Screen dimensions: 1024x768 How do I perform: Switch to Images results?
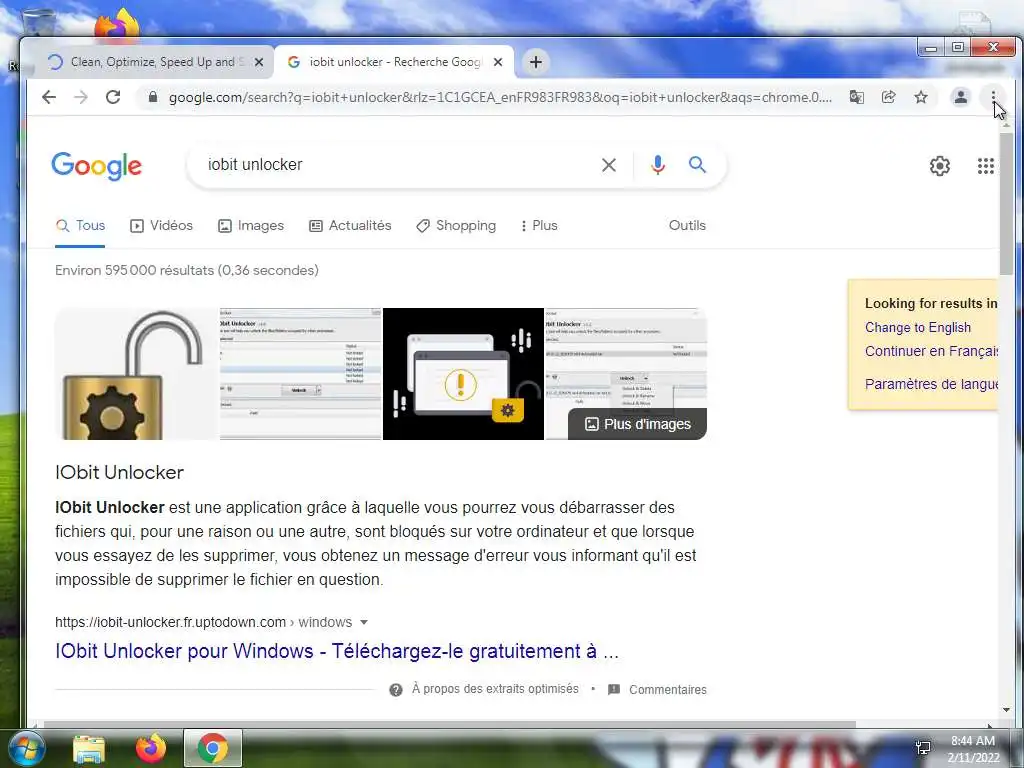click(251, 225)
